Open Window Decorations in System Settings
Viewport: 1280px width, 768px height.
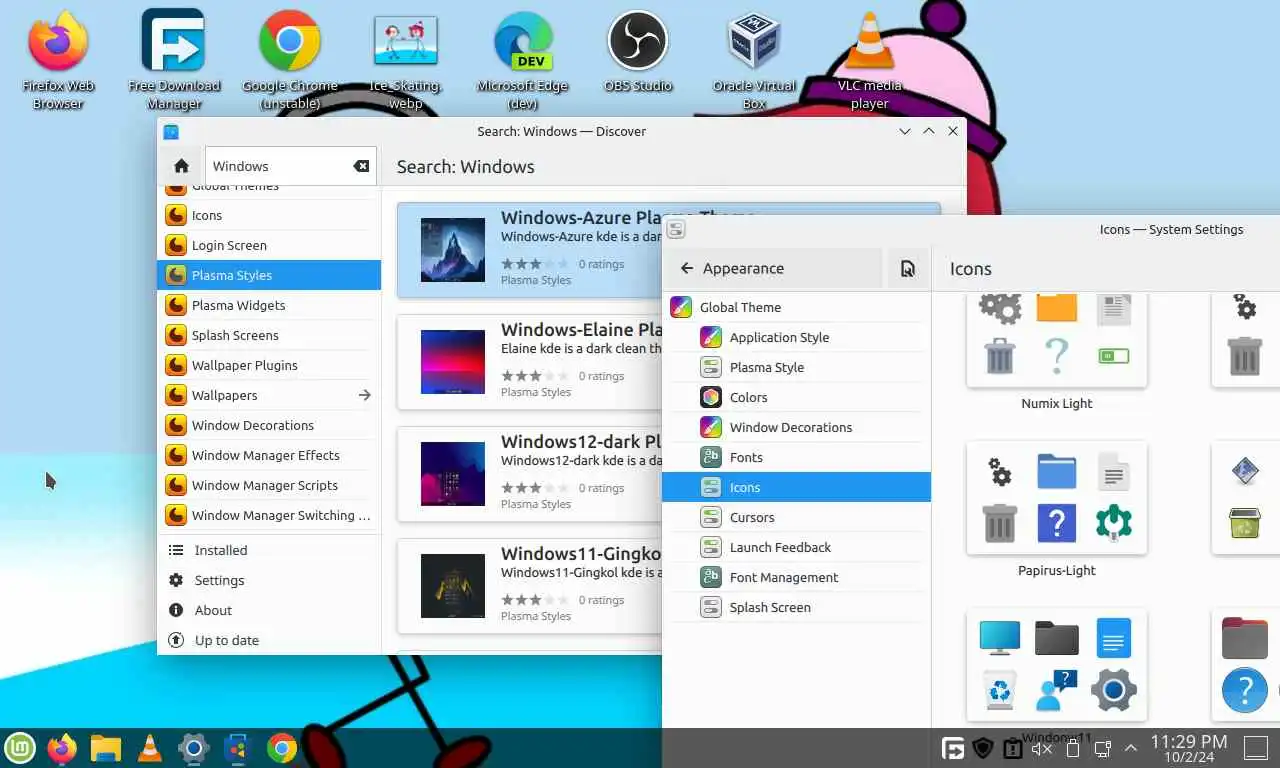click(796, 427)
